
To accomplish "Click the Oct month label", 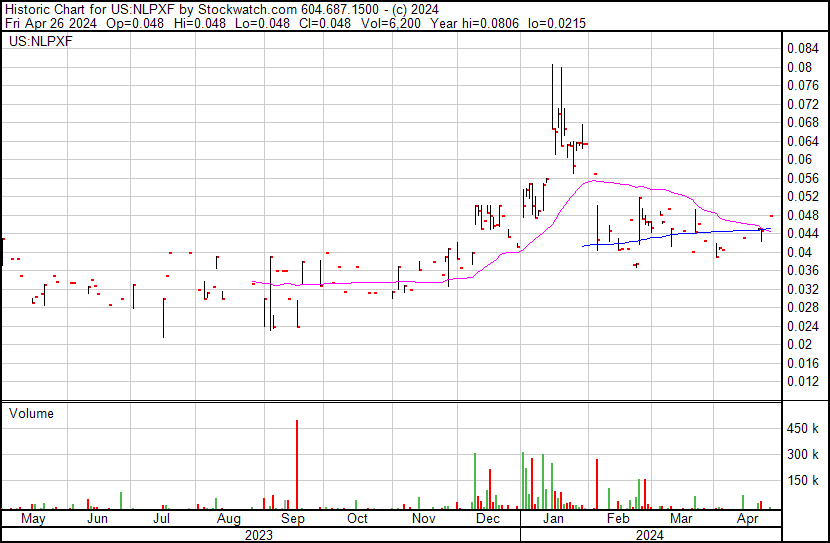I will click(x=357, y=519).
